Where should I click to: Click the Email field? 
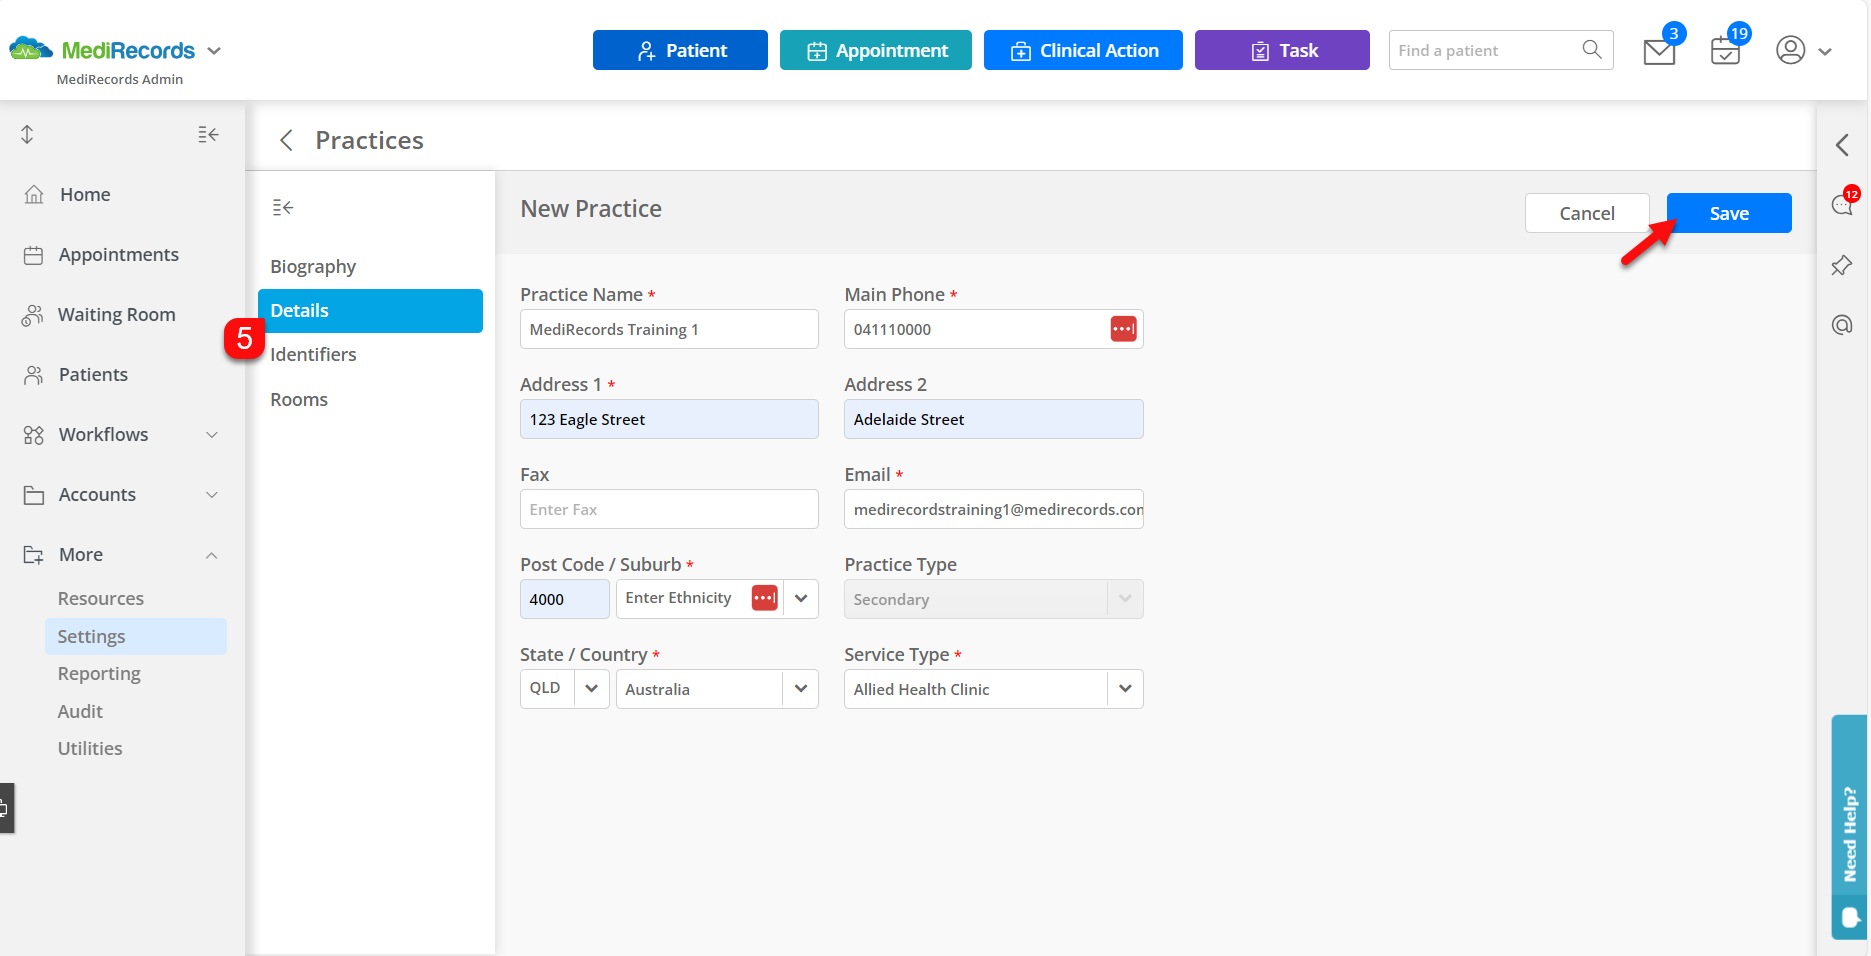993,509
